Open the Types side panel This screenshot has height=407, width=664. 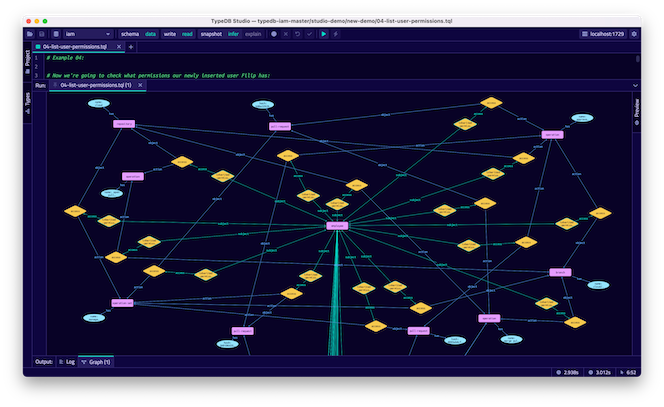point(28,103)
